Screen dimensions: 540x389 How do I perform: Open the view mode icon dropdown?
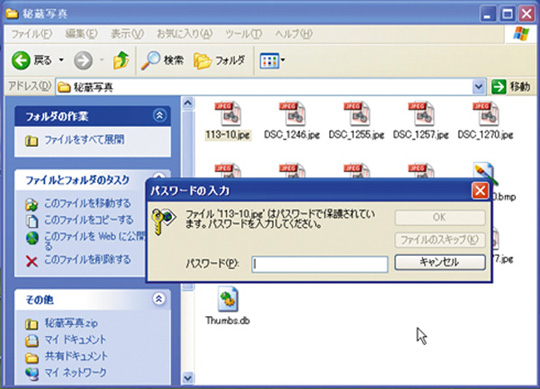(x=272, y=61)
